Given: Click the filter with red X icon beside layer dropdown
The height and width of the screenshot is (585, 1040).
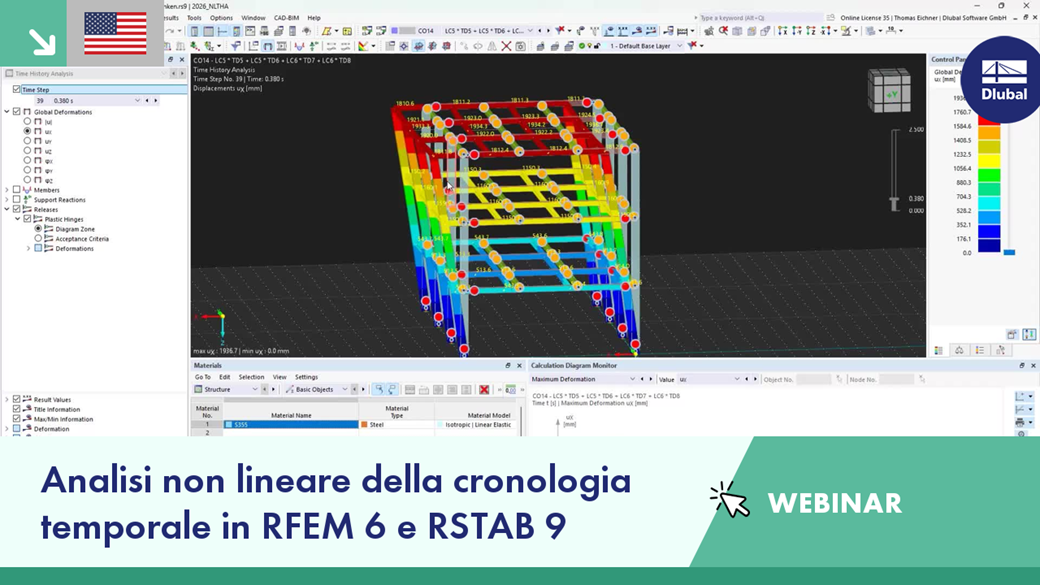Looking at the screenshot, I should pyautogui.click(x=693, y=46).
